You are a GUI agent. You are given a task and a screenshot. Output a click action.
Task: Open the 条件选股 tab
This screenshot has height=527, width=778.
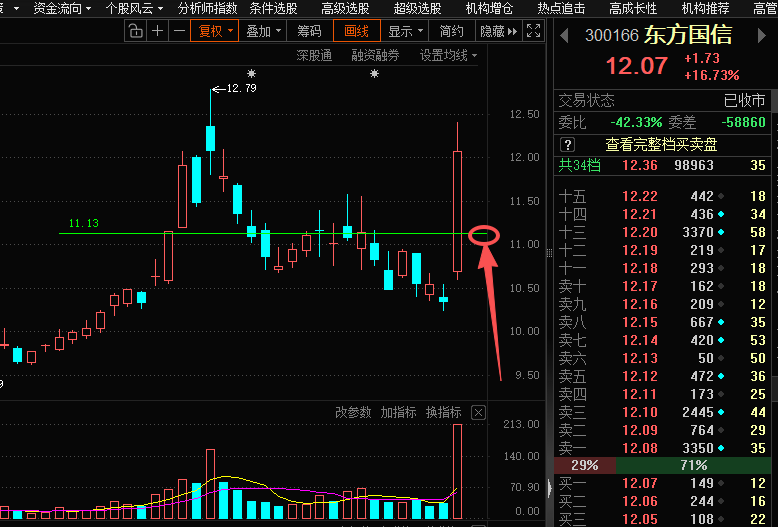pos(273,8)
